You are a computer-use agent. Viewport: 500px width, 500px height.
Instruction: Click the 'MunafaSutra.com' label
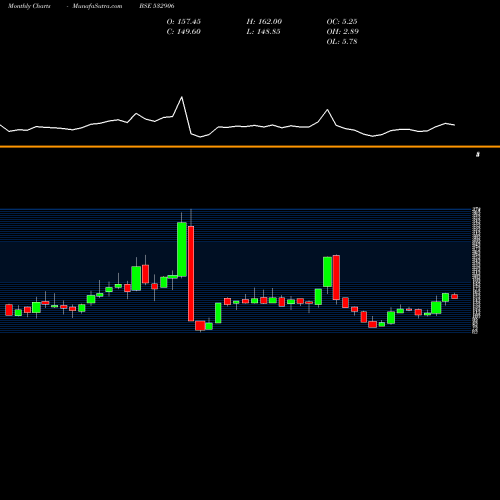[x=97, y=6]
